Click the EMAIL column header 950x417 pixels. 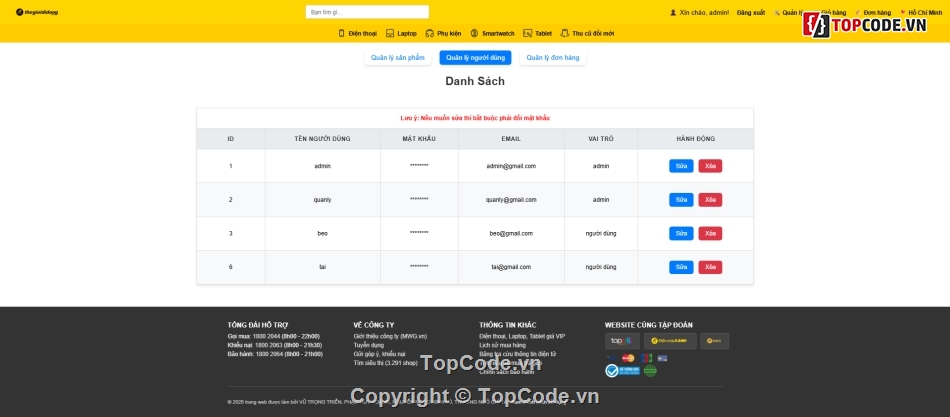click(511, 139)
